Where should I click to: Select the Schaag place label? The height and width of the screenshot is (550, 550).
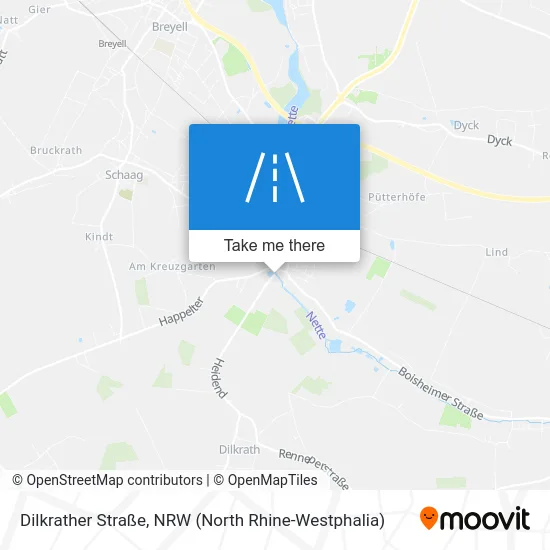click(x=124, y=175)
